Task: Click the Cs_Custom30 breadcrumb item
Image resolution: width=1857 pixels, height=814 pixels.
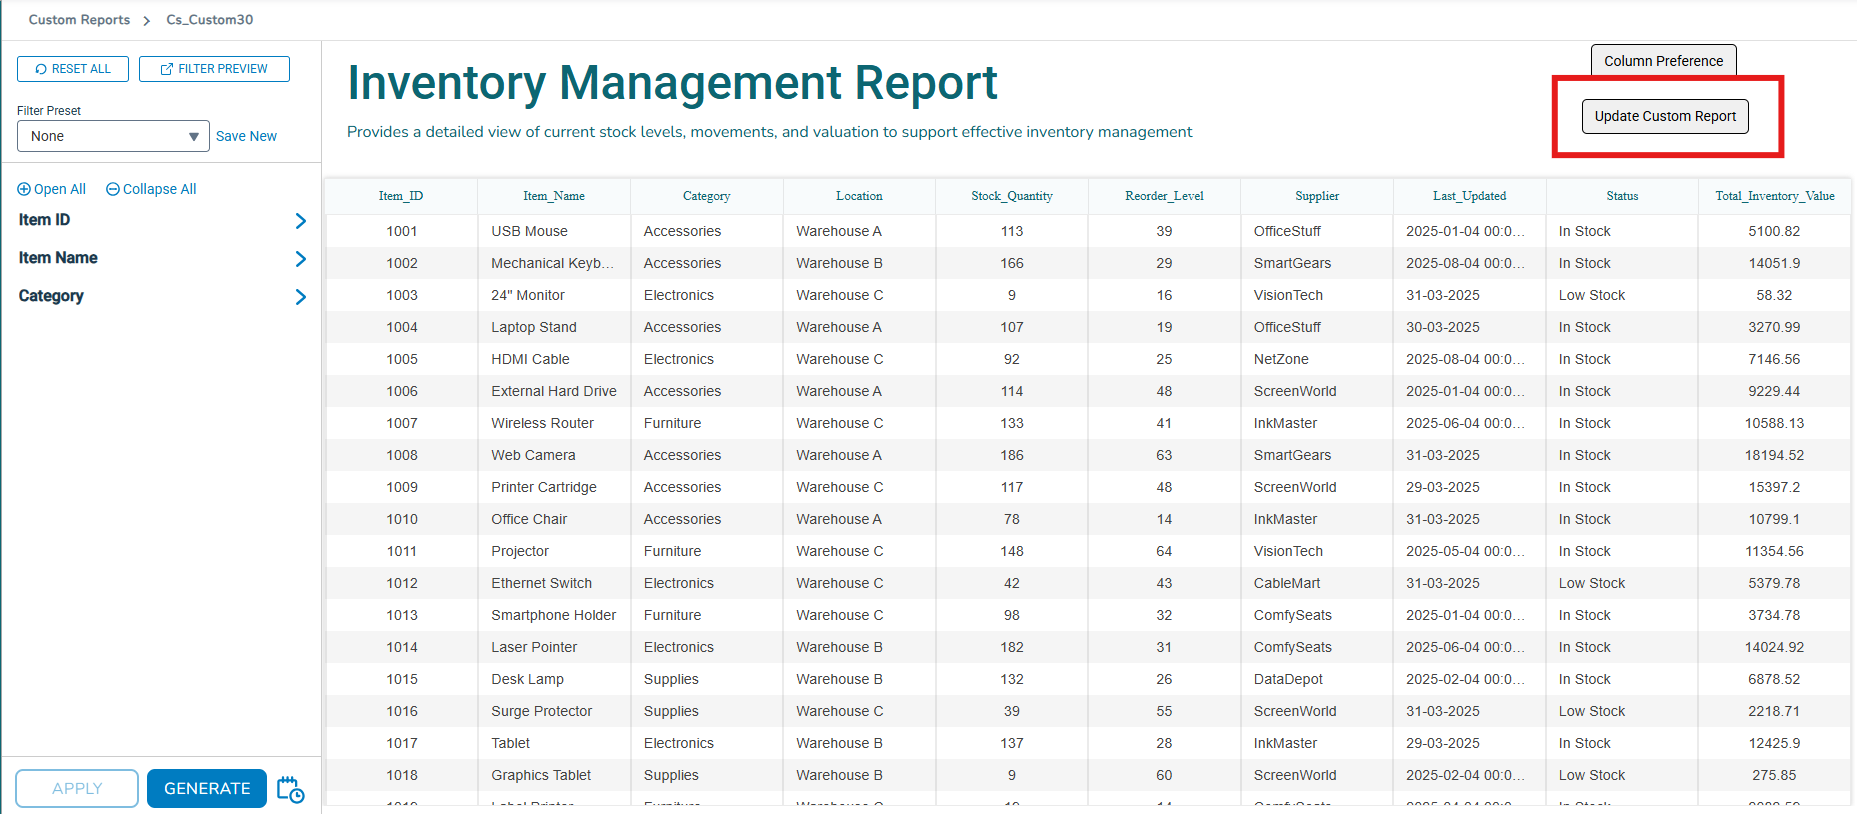Action: coord(210,20)
